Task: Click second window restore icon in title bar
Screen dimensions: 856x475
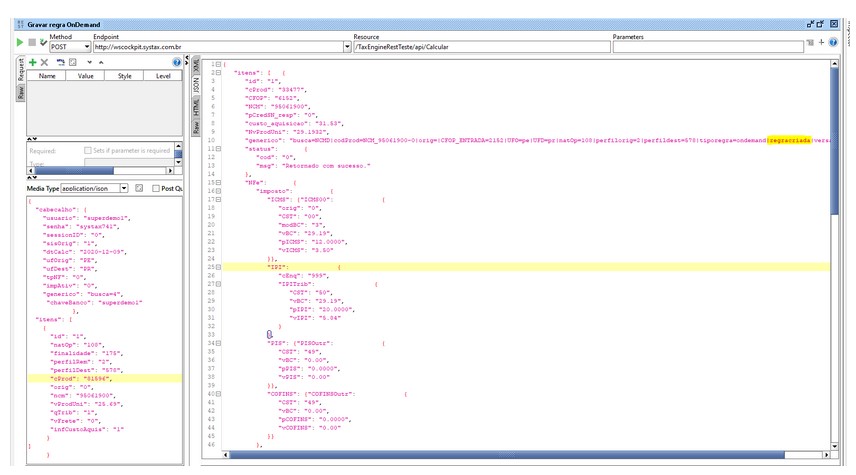Action: pos(821,24)
